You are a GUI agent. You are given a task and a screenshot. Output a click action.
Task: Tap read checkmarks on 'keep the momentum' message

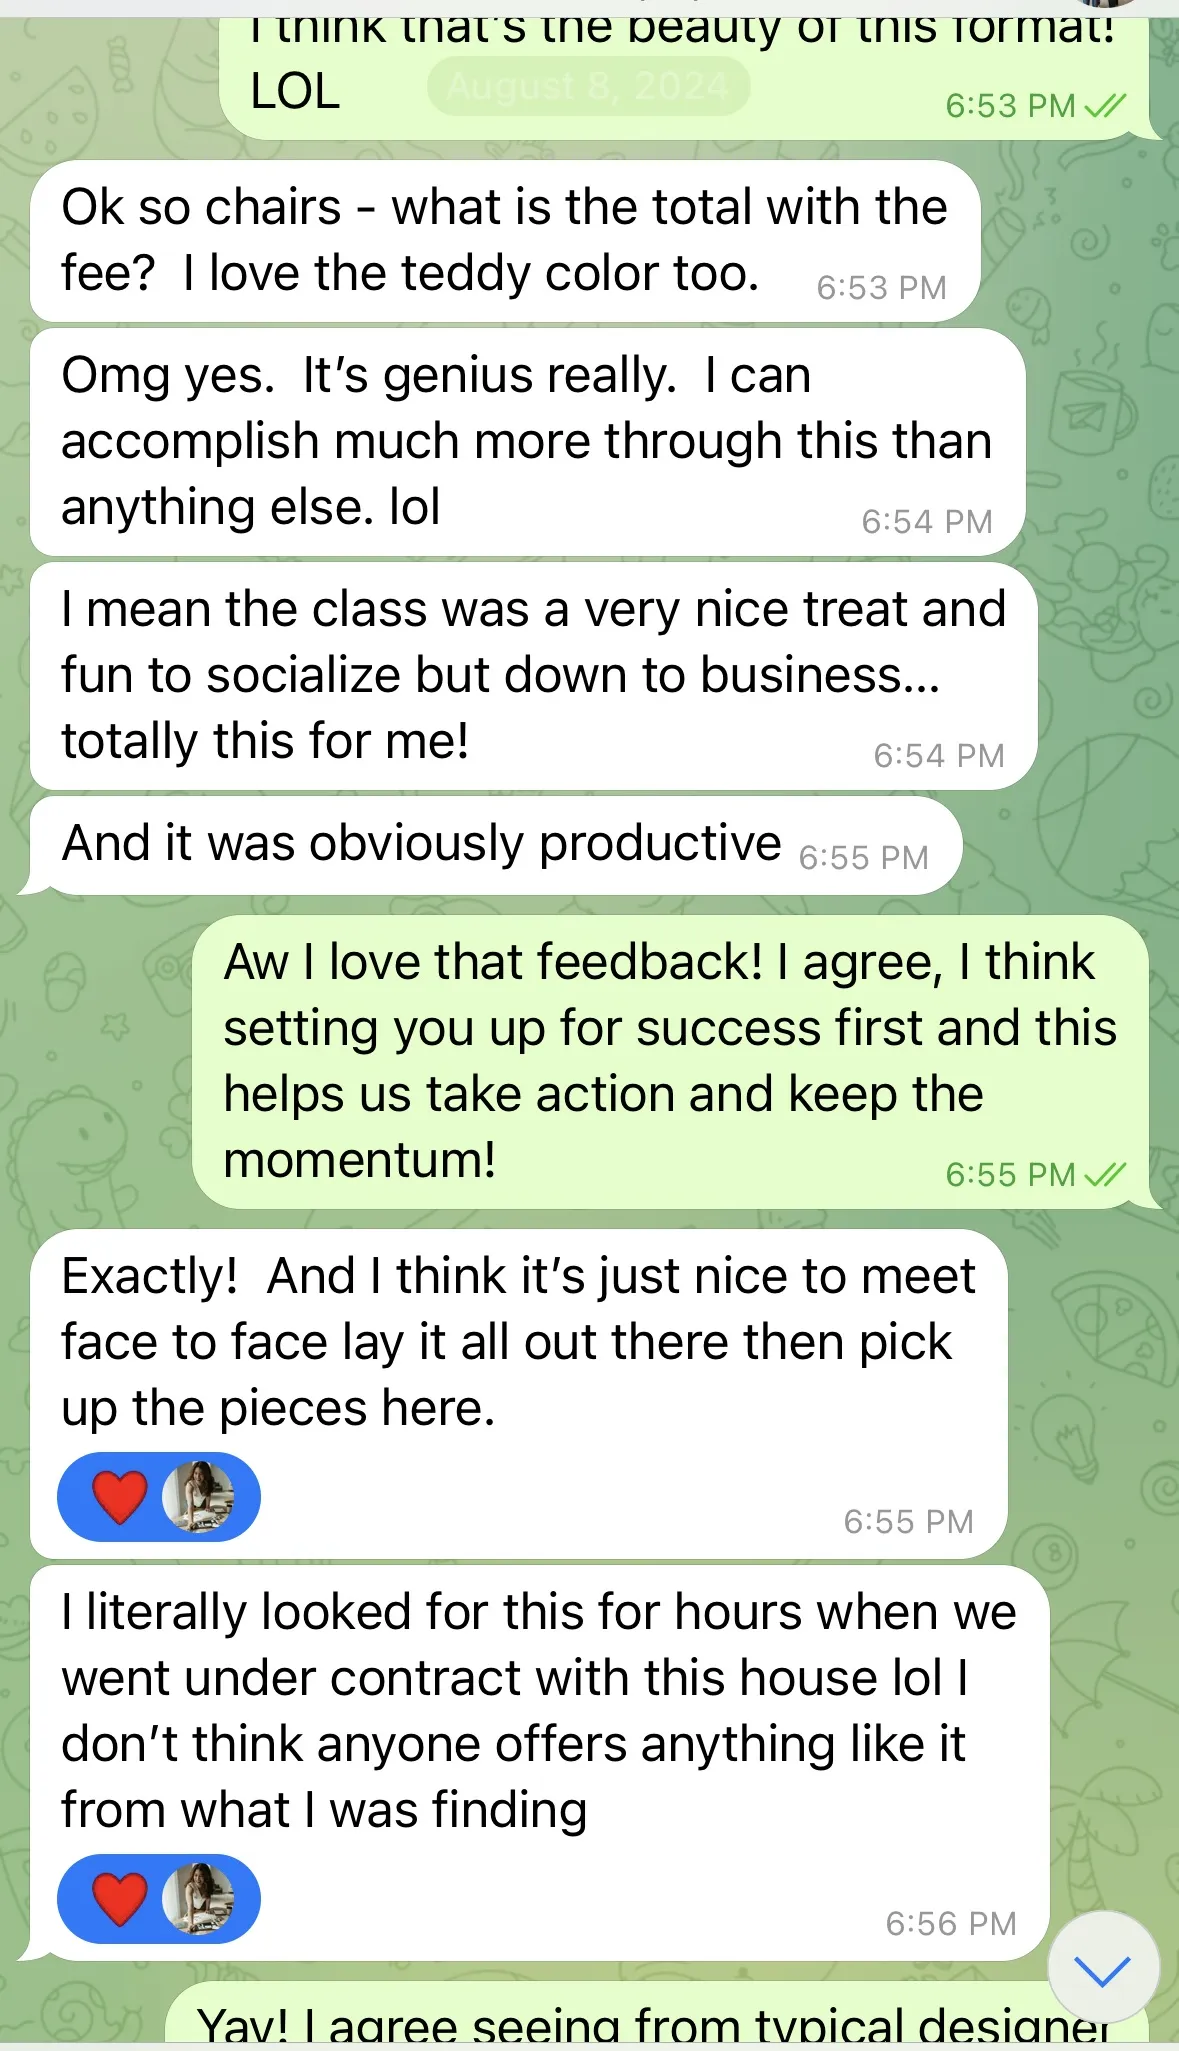click(x=1106, y=1174)
